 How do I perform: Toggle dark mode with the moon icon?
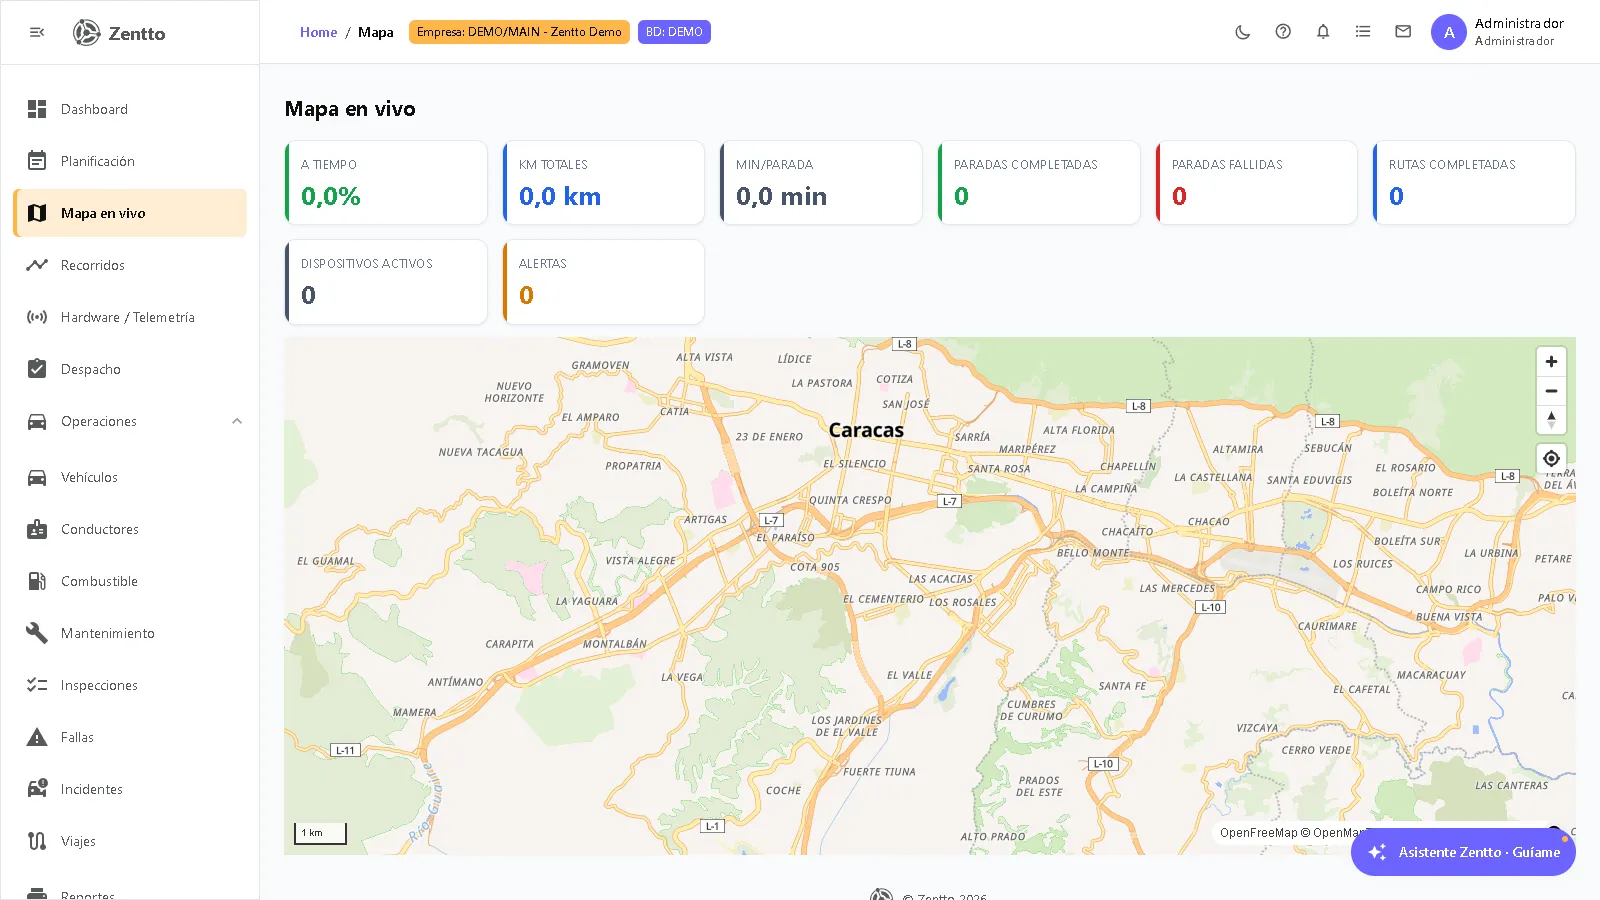1243,32
